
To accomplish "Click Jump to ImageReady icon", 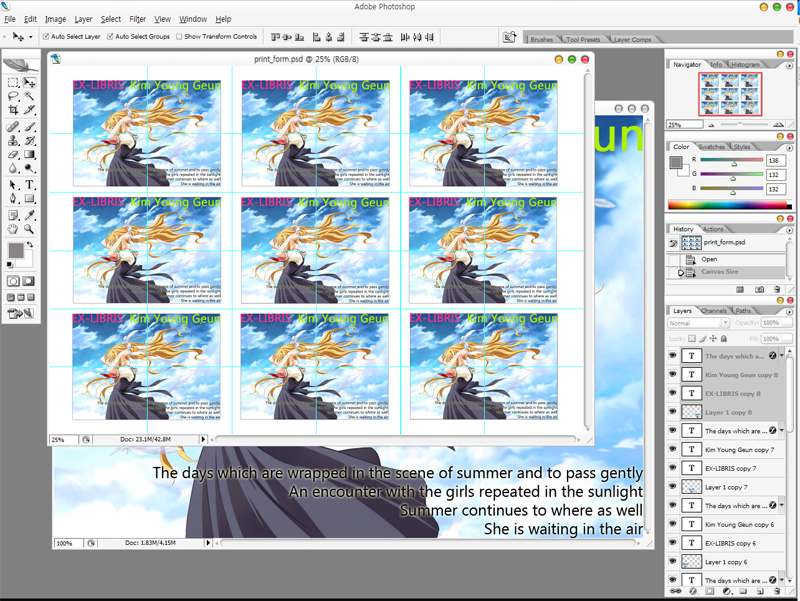I will click(x=21, y=313).
